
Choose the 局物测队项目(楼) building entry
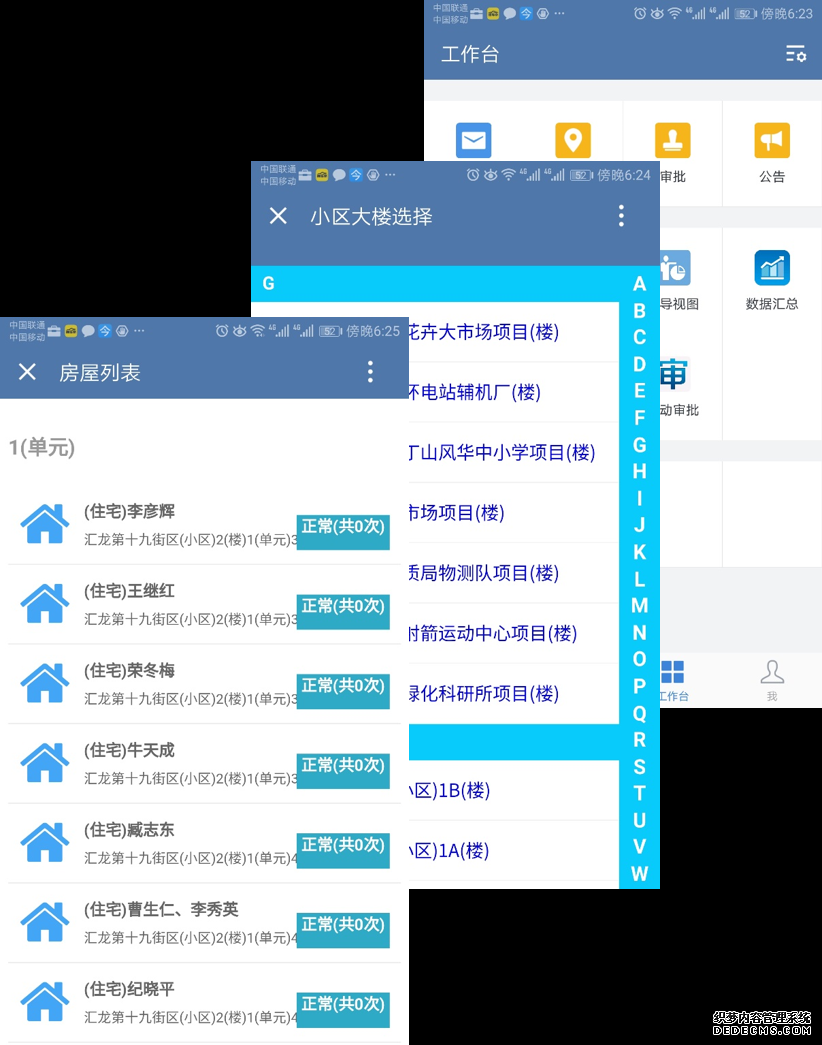point(514,573)
